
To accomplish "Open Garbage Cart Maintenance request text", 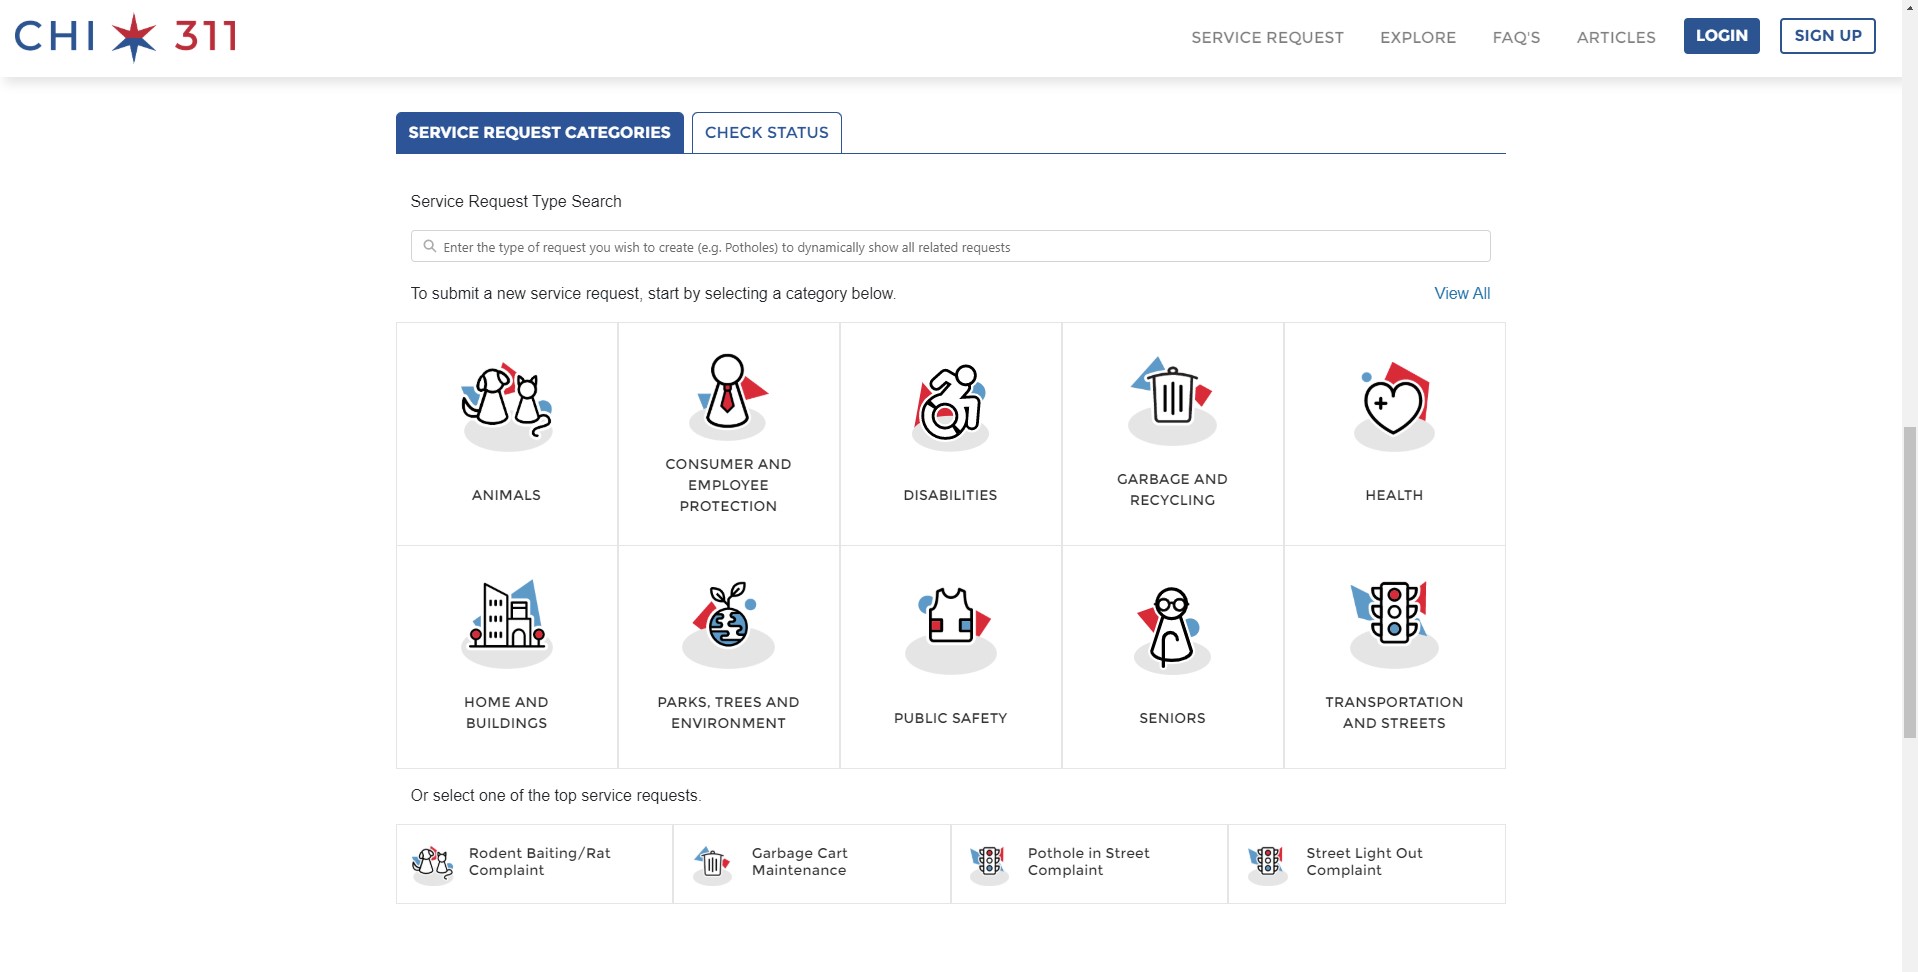I will tap(800, 861).
